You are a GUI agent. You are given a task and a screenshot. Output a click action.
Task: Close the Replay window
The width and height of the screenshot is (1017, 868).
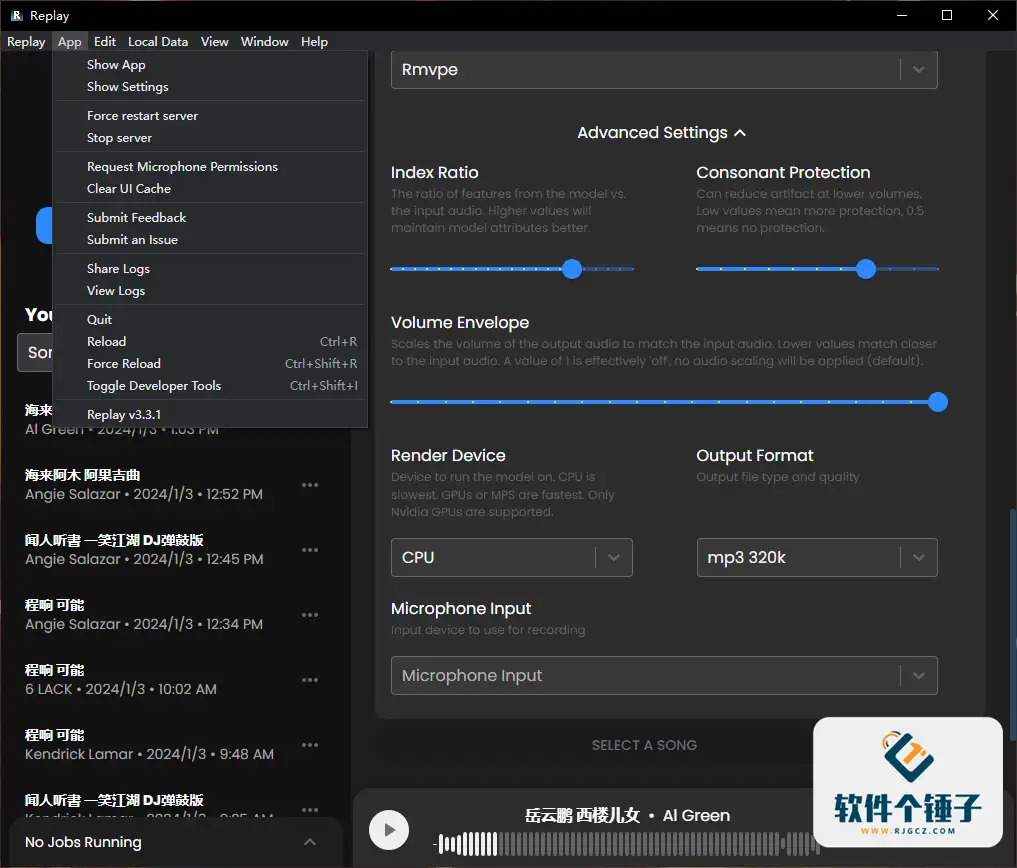click(992, 15)
